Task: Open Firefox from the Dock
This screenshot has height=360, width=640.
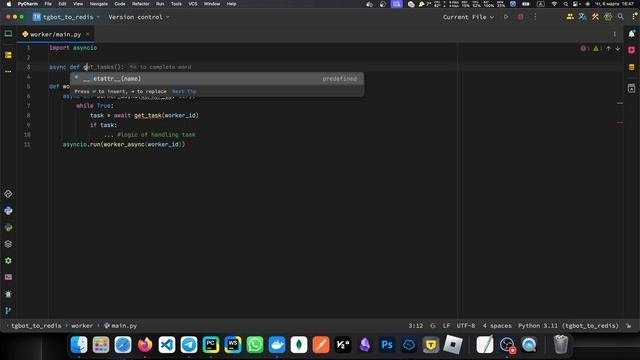Action: tap(144, 345)
